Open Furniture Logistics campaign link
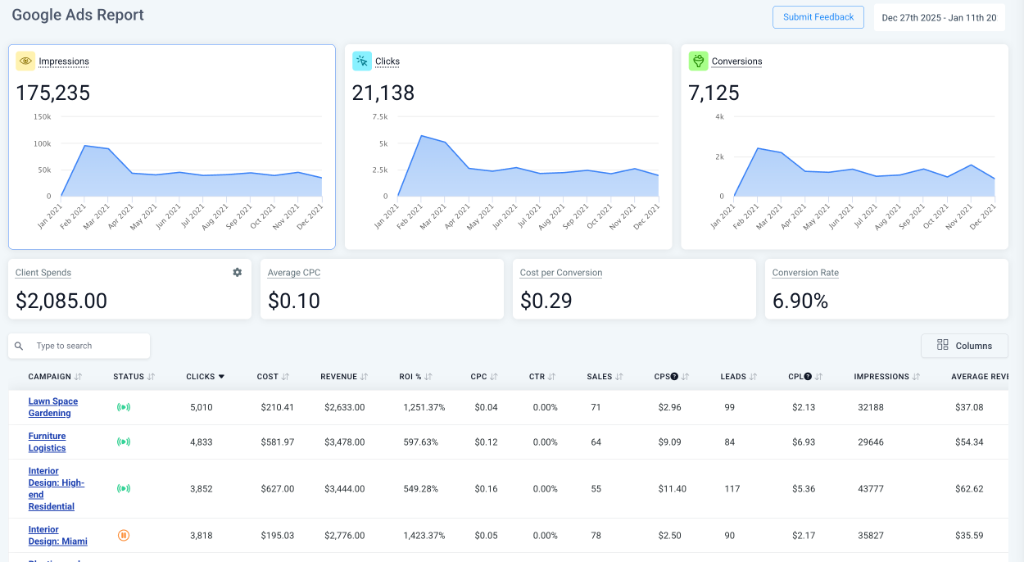The image size is (1024, 562). click(47, 442)
